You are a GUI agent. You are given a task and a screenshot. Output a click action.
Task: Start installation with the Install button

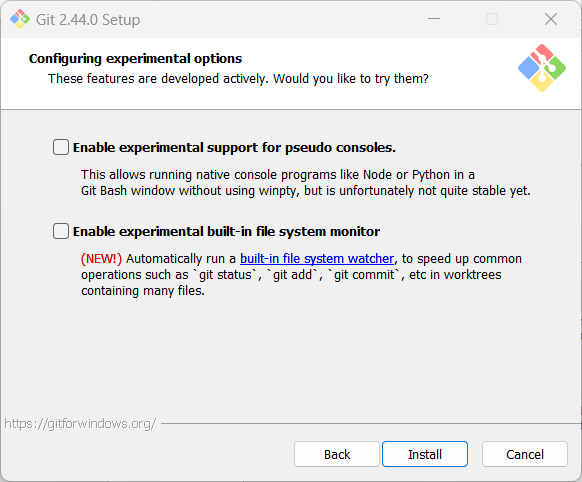pos(425,454)
